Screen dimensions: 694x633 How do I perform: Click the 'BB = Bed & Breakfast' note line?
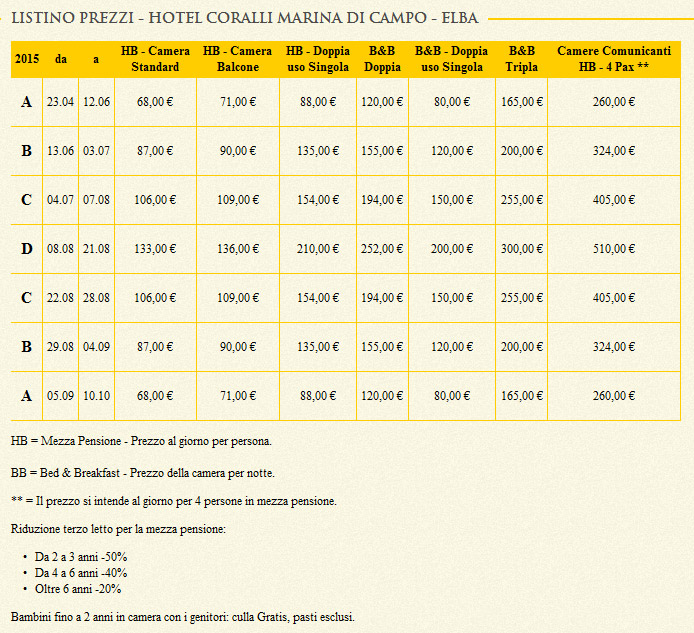click(x=143, y=473)
